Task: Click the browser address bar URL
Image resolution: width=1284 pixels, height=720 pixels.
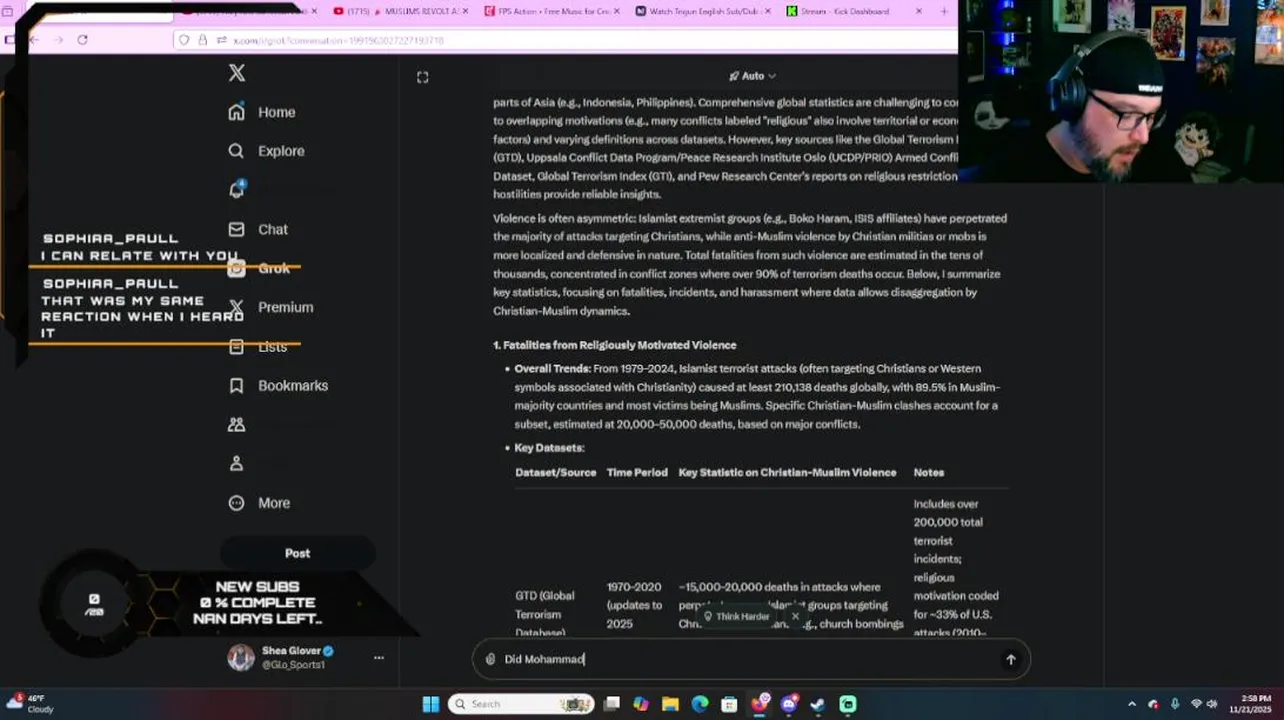Action: (339, 40)
